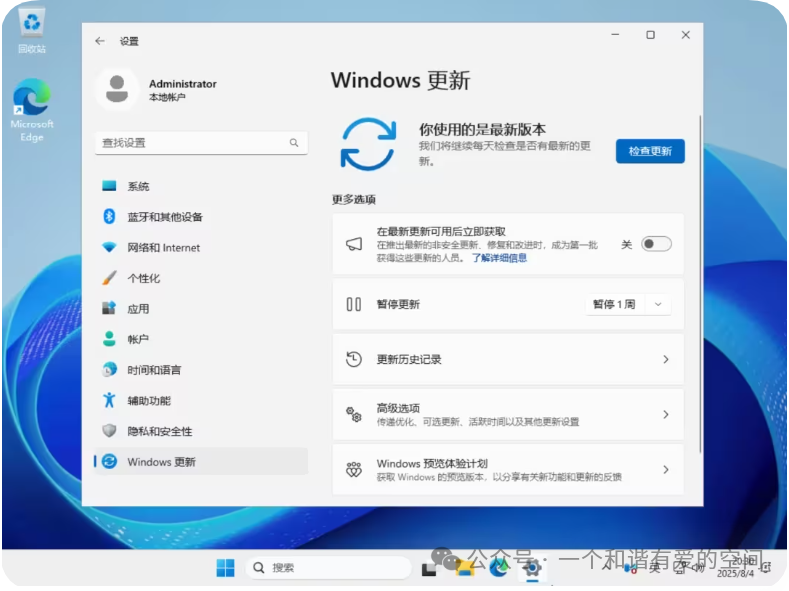Screen dimensions: 789x591
Task: Go to Bluetooth and other devices
Action: coord(164,217)
